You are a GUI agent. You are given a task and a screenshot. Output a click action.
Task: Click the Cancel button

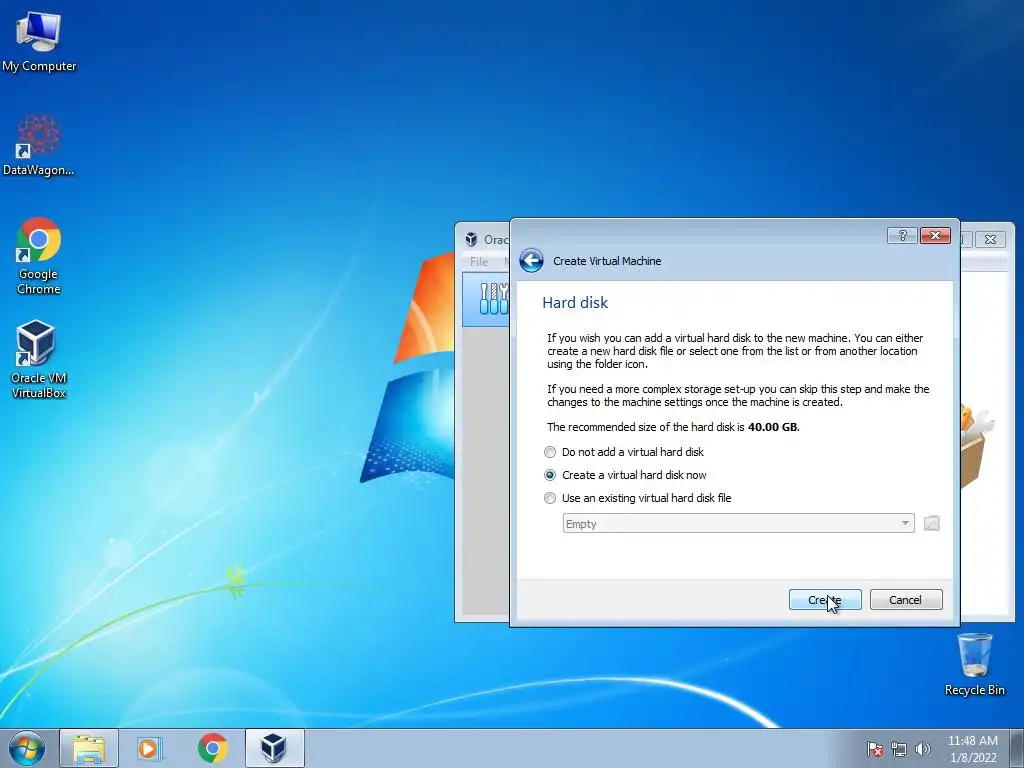click(906, 600)
